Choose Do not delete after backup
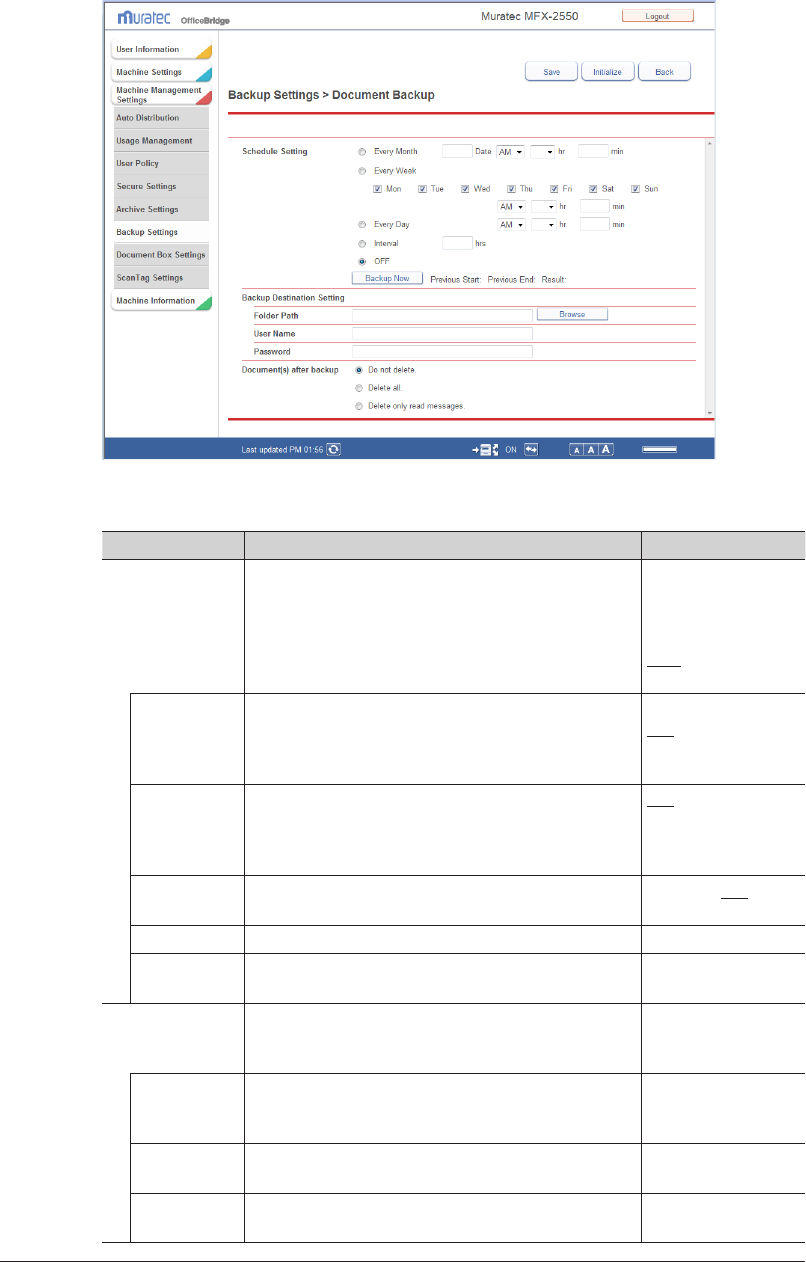806x1262 pixels. coord(360,370)
